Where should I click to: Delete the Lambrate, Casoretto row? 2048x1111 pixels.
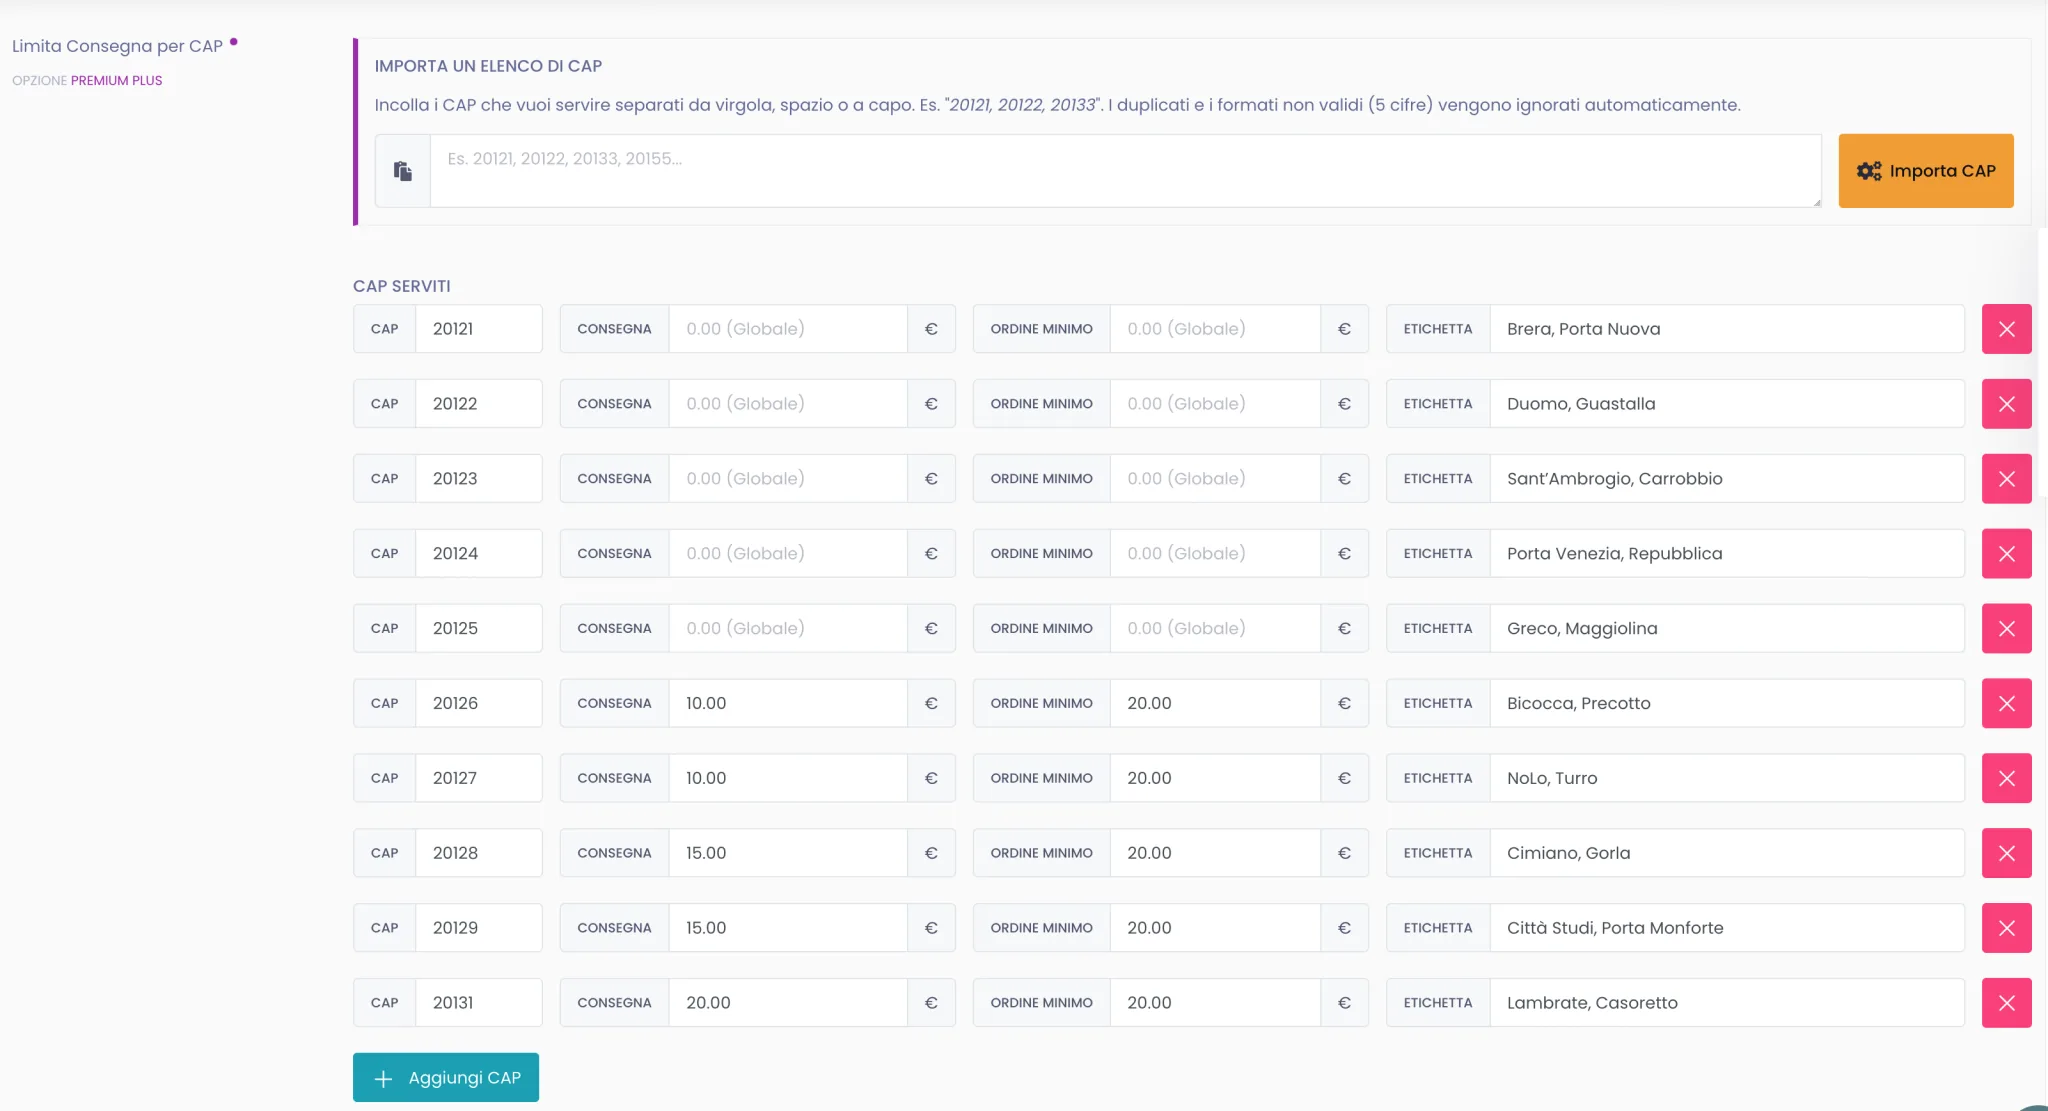2006,1003
